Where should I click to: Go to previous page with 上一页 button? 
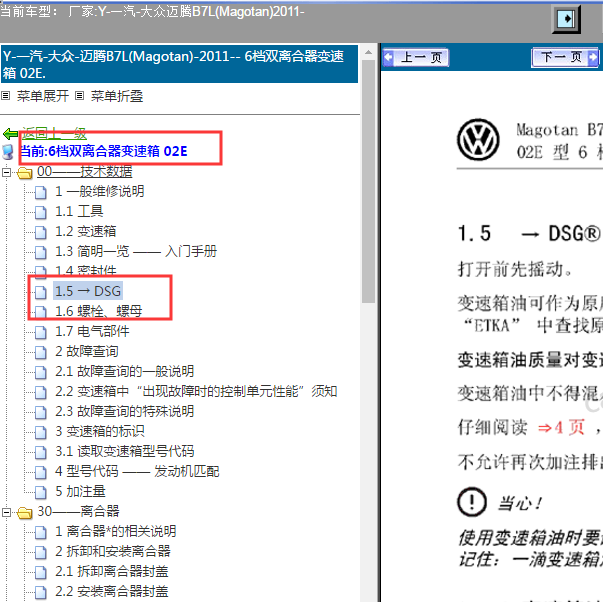coord(416,58)
